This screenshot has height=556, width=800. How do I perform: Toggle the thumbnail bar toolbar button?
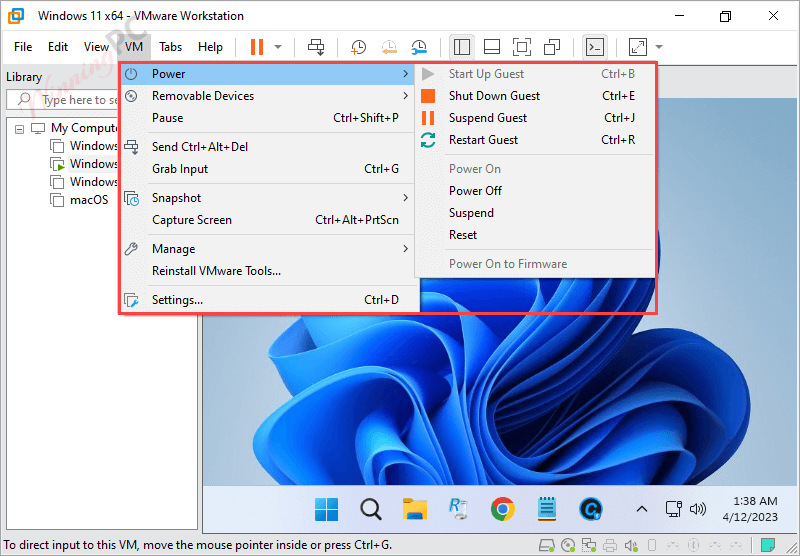[x=492, y=47]
